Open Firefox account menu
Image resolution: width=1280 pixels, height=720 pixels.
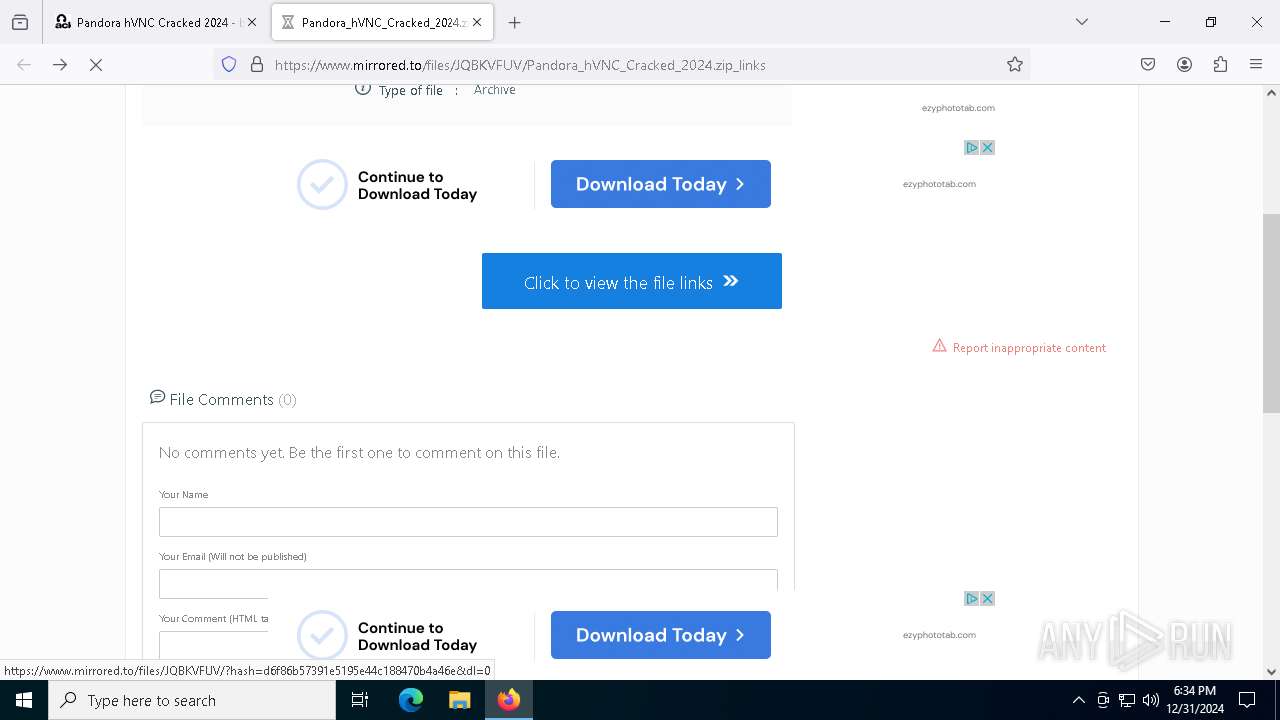pyautogui.click(x=1184, y=64)
